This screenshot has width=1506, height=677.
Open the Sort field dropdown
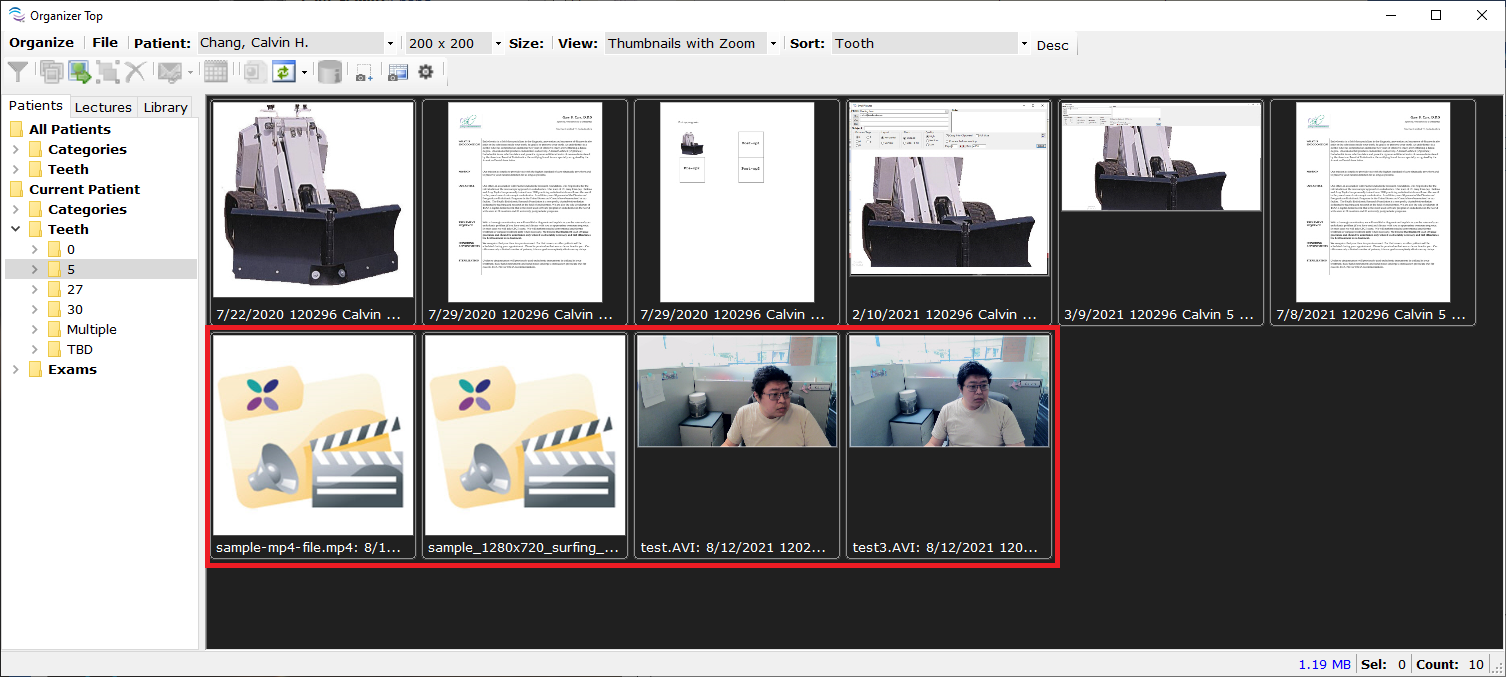1024,44
